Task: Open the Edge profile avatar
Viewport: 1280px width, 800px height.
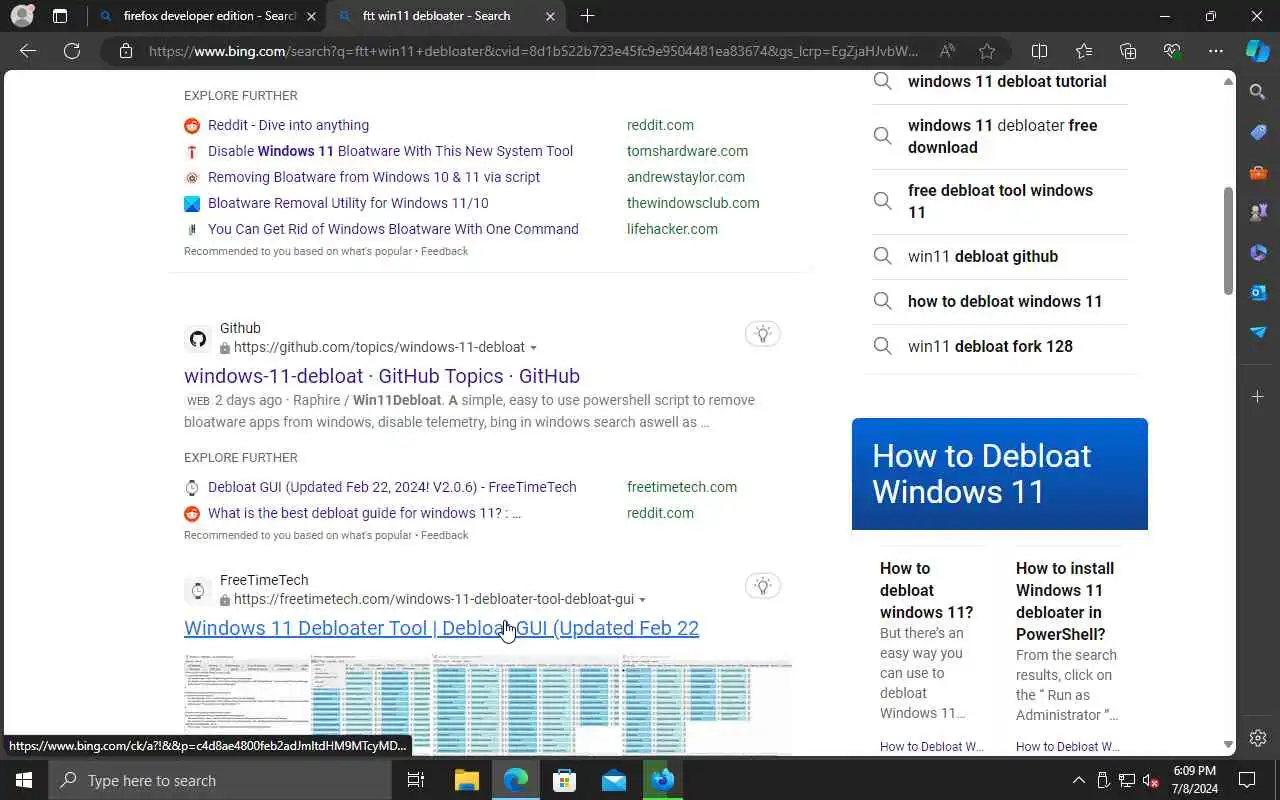Action: [x=22, y=16]
